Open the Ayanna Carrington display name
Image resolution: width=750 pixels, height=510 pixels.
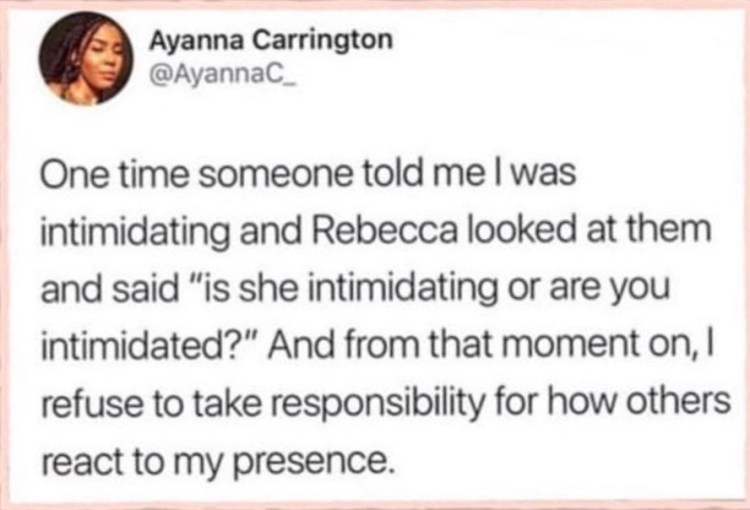[270, 40]
